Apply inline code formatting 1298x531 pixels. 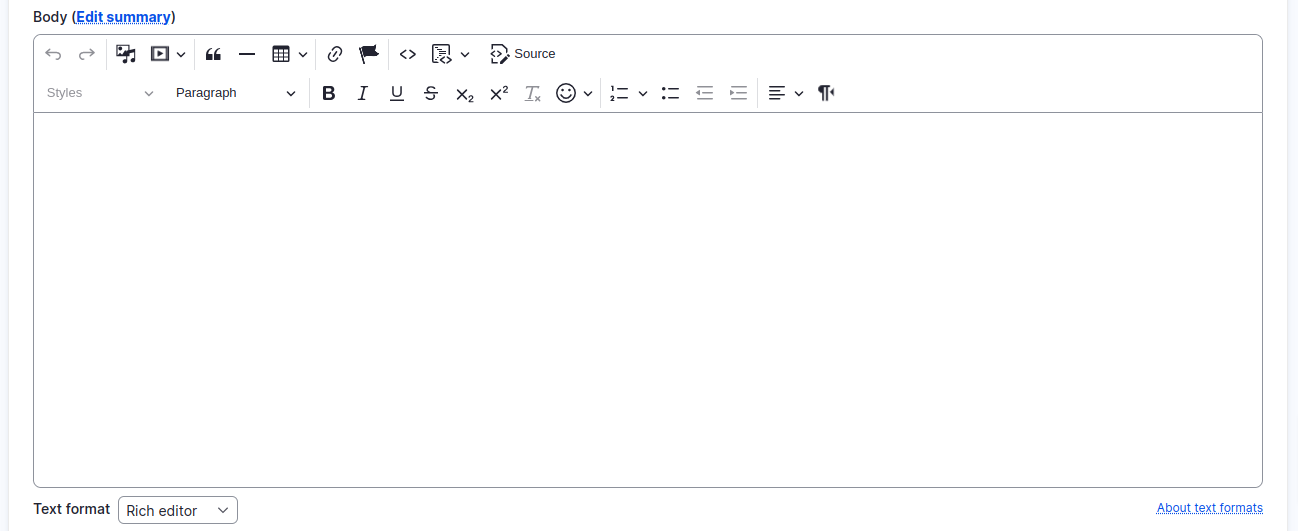[x=407, y=54]
